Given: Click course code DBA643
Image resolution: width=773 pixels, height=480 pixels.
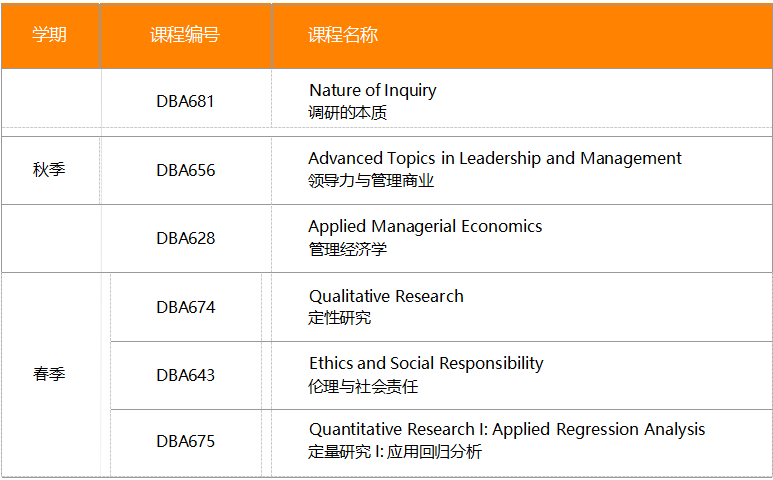Looking at the screenshot, I should 185,375.
